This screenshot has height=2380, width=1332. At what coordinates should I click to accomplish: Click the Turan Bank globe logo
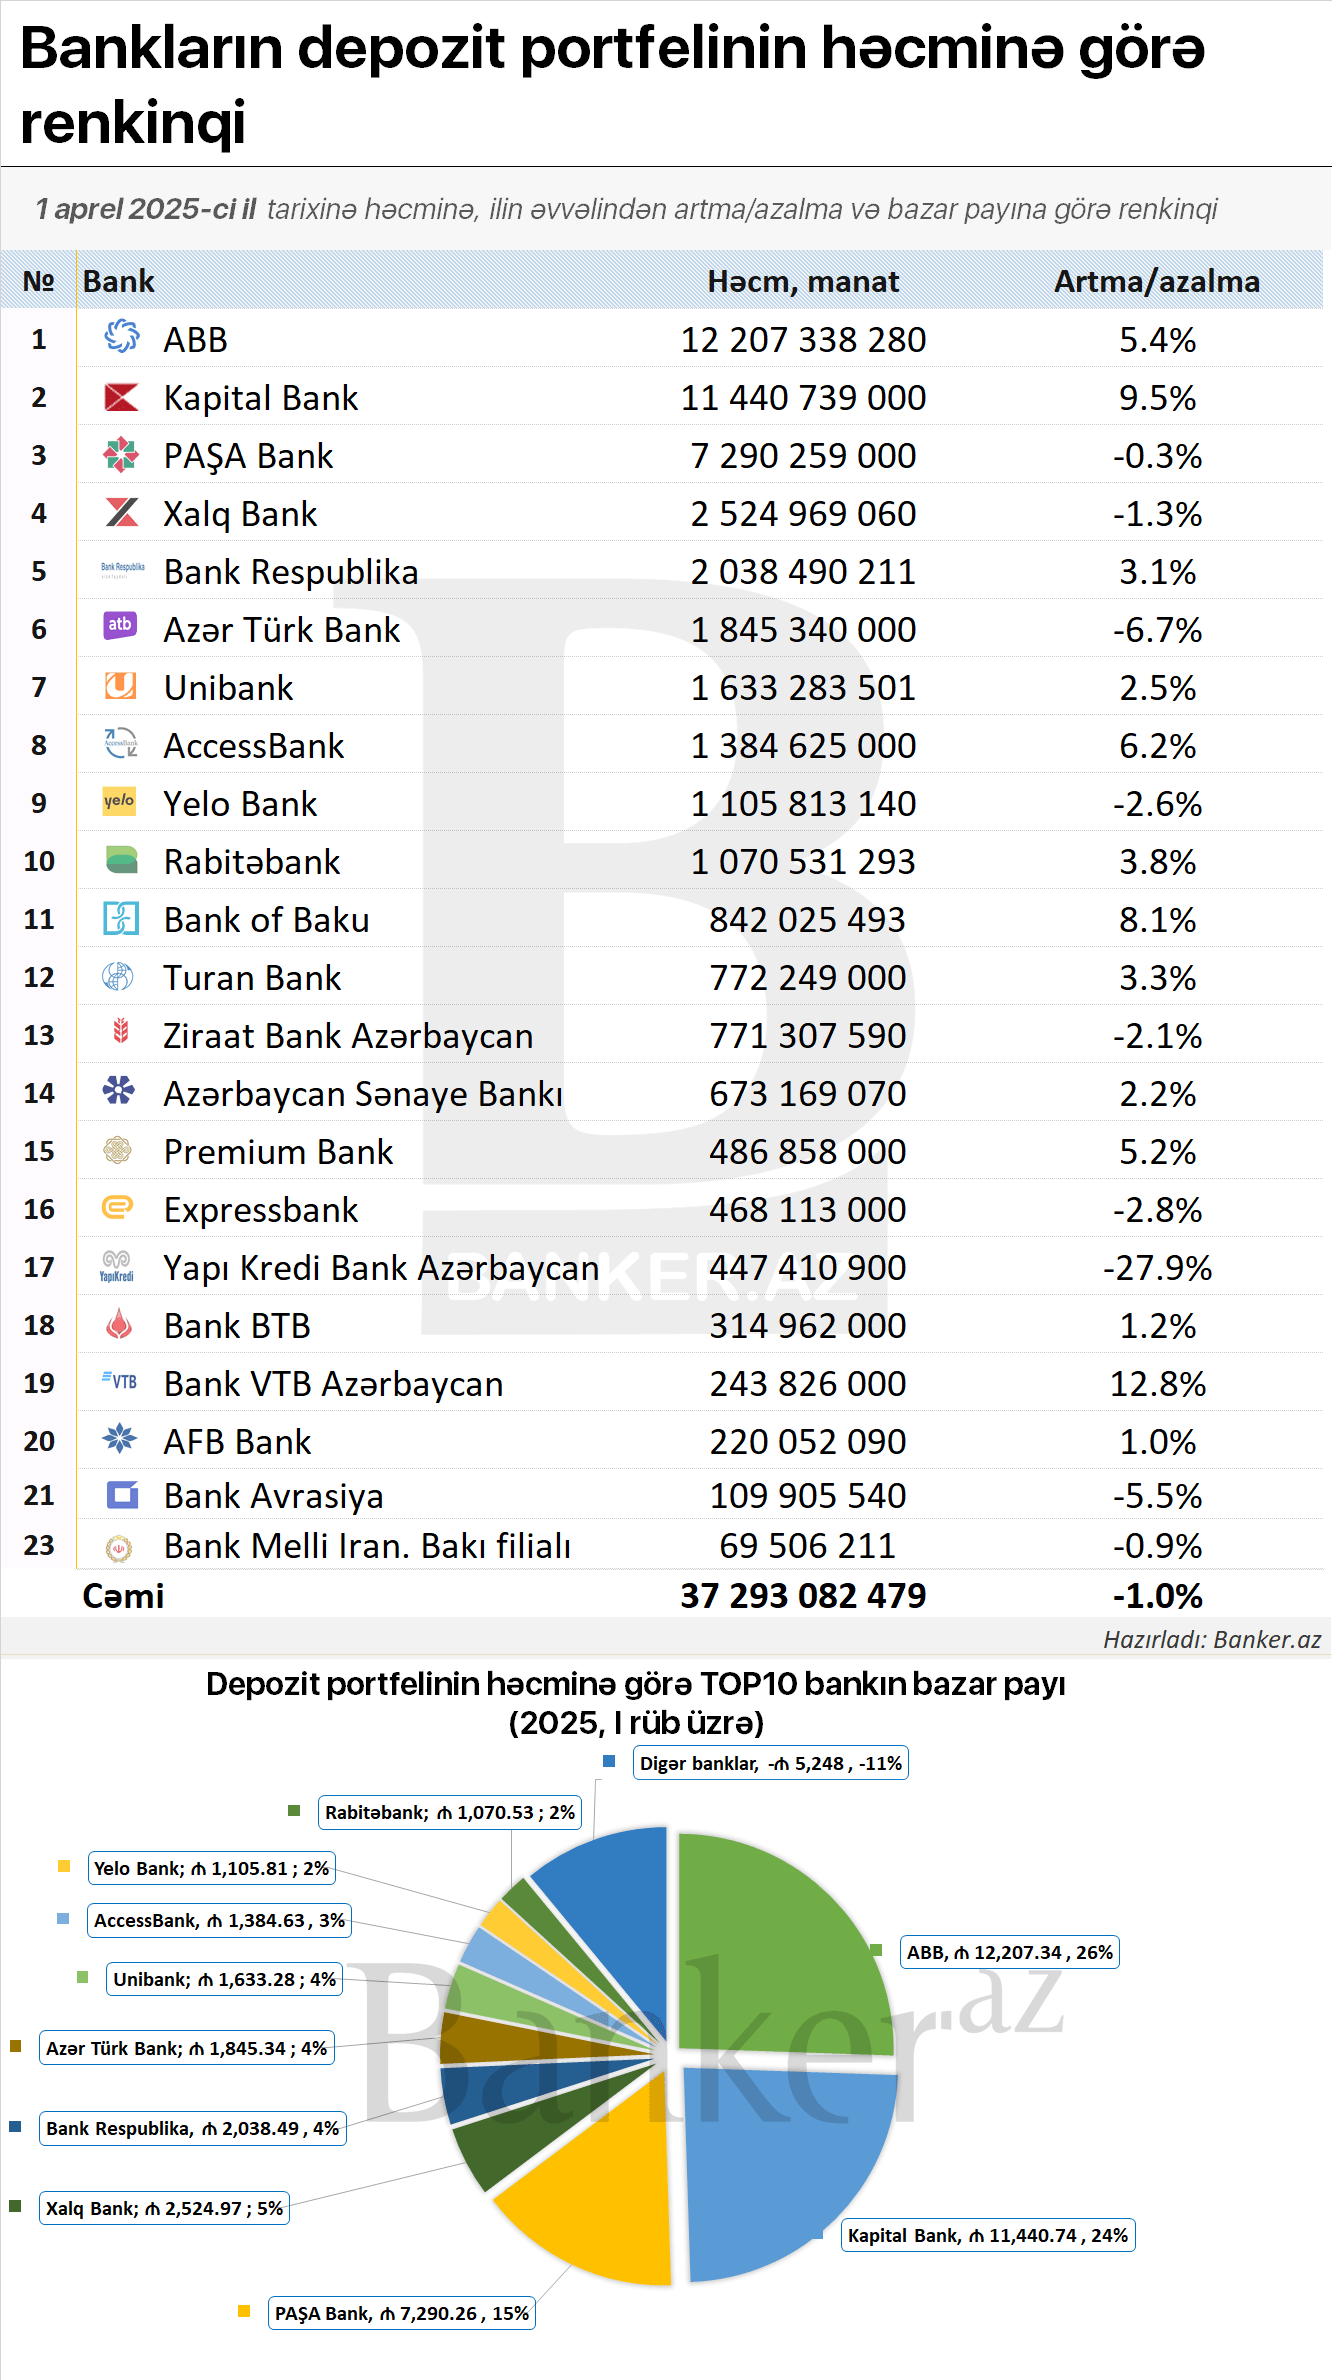tap(118, 975)
